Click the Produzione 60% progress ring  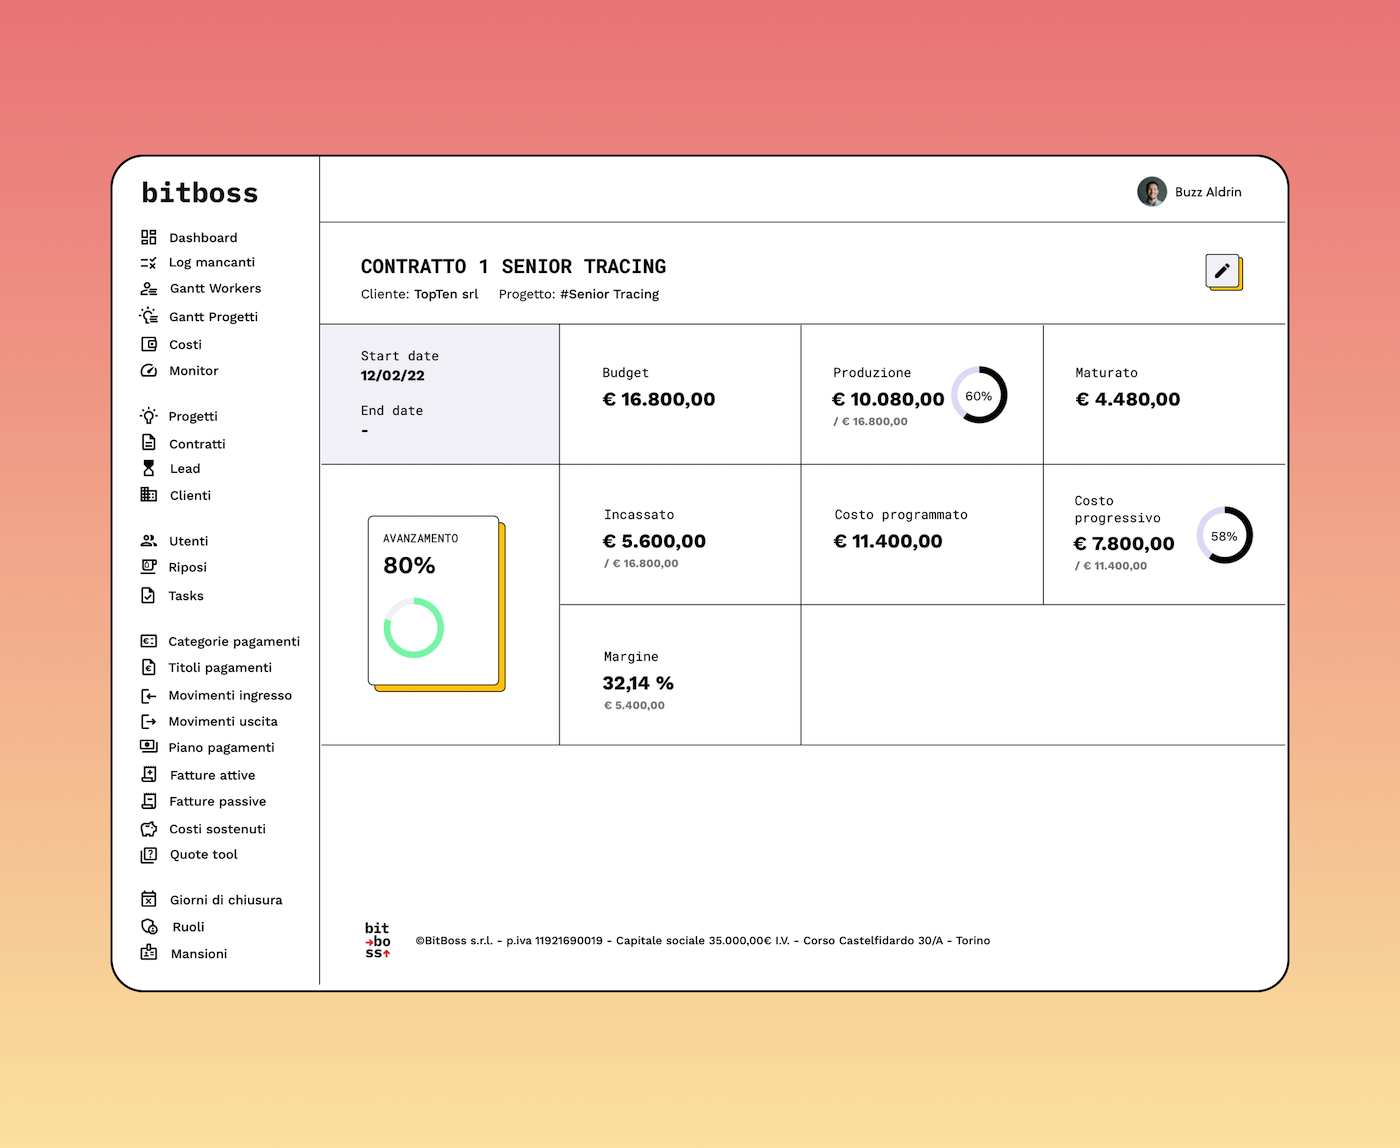979,396
